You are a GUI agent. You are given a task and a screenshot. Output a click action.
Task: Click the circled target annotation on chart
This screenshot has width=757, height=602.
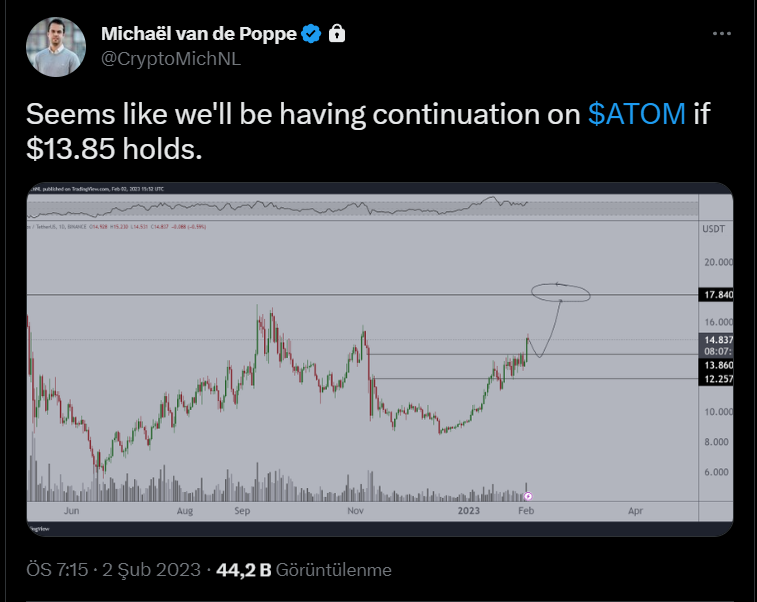coord(561,292)
